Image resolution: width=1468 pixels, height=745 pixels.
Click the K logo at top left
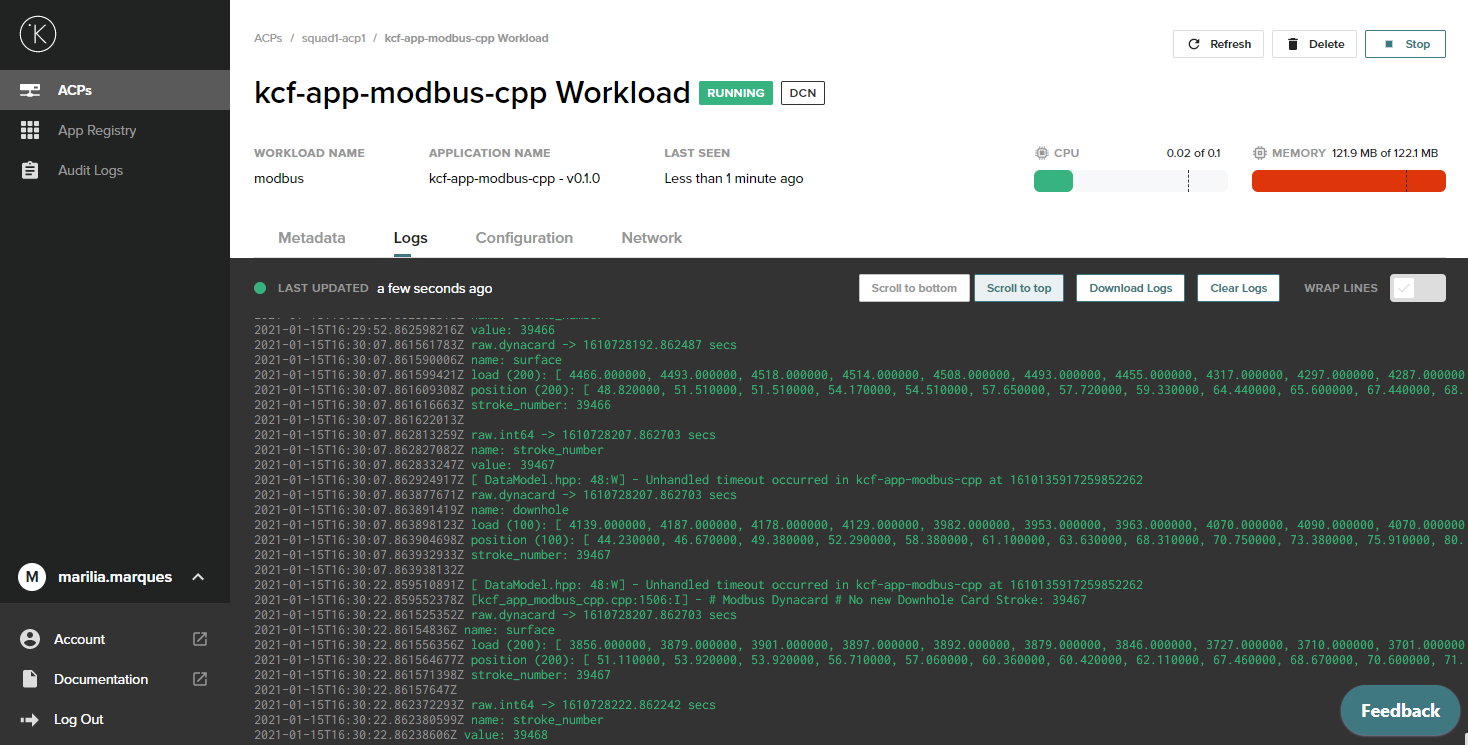tap(38, 34)
